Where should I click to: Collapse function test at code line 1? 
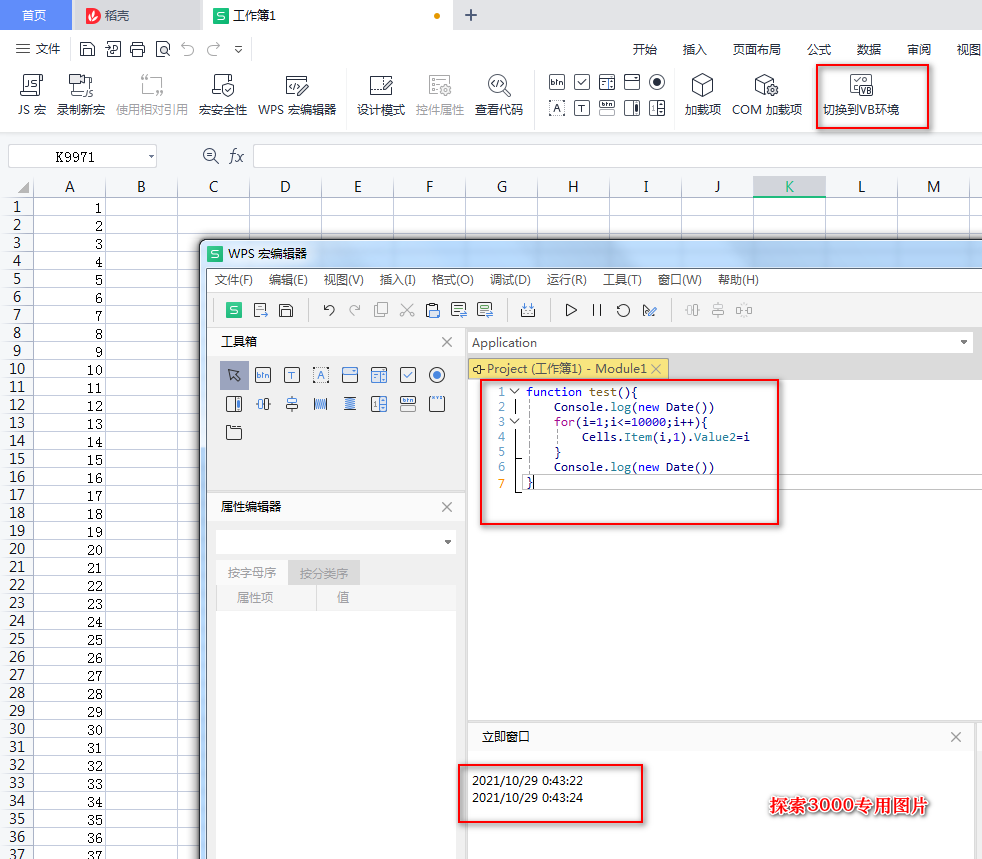[x=515, y=391]
